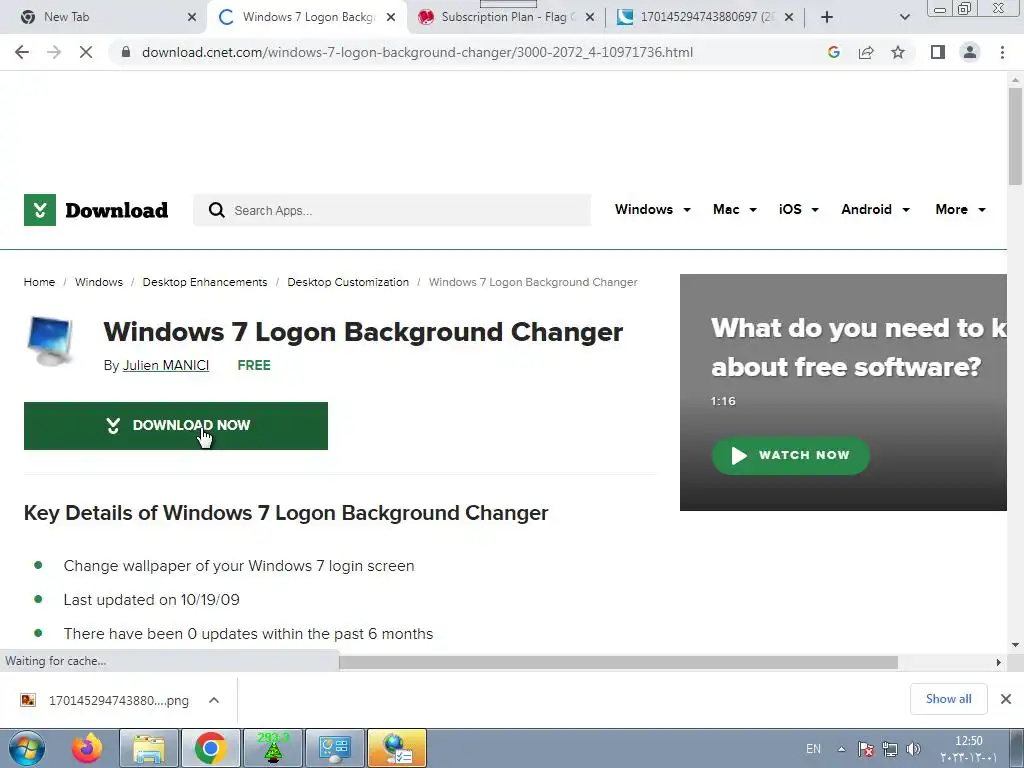Open the downloaded png file options chevron
This screenshot has height=768, width=1024.
tap(214, 700)
